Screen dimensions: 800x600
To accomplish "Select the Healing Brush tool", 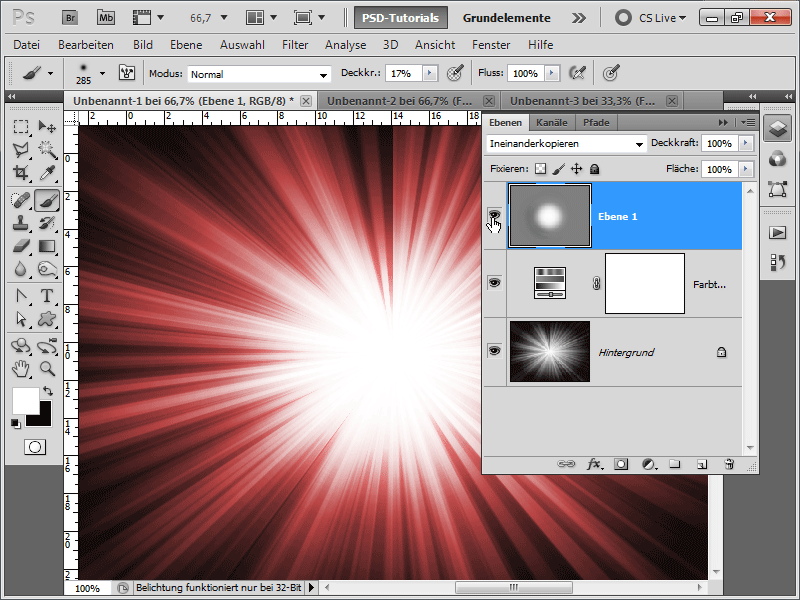I will click(x=21, y=200).
